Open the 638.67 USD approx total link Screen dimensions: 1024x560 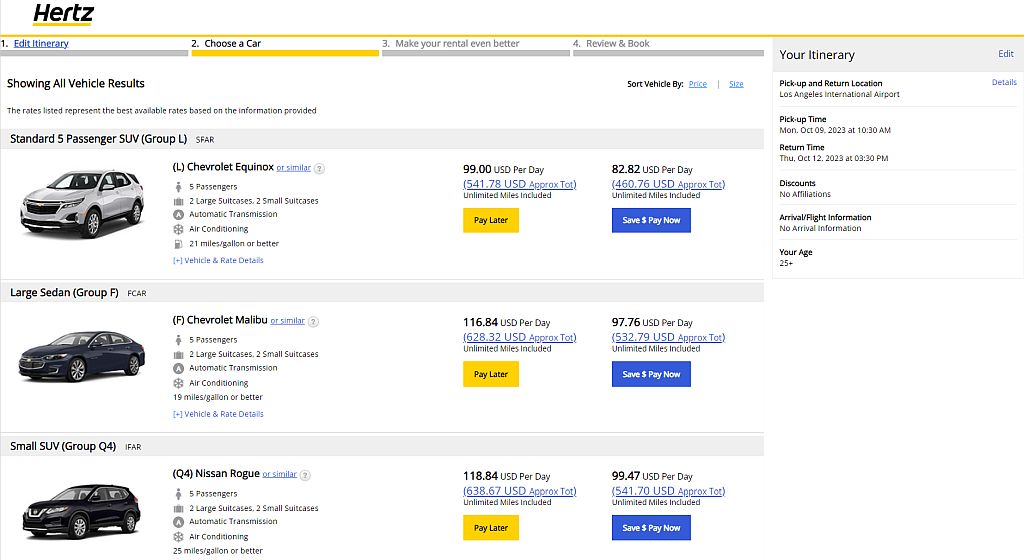pyautogui.click(x=520, y=491)
